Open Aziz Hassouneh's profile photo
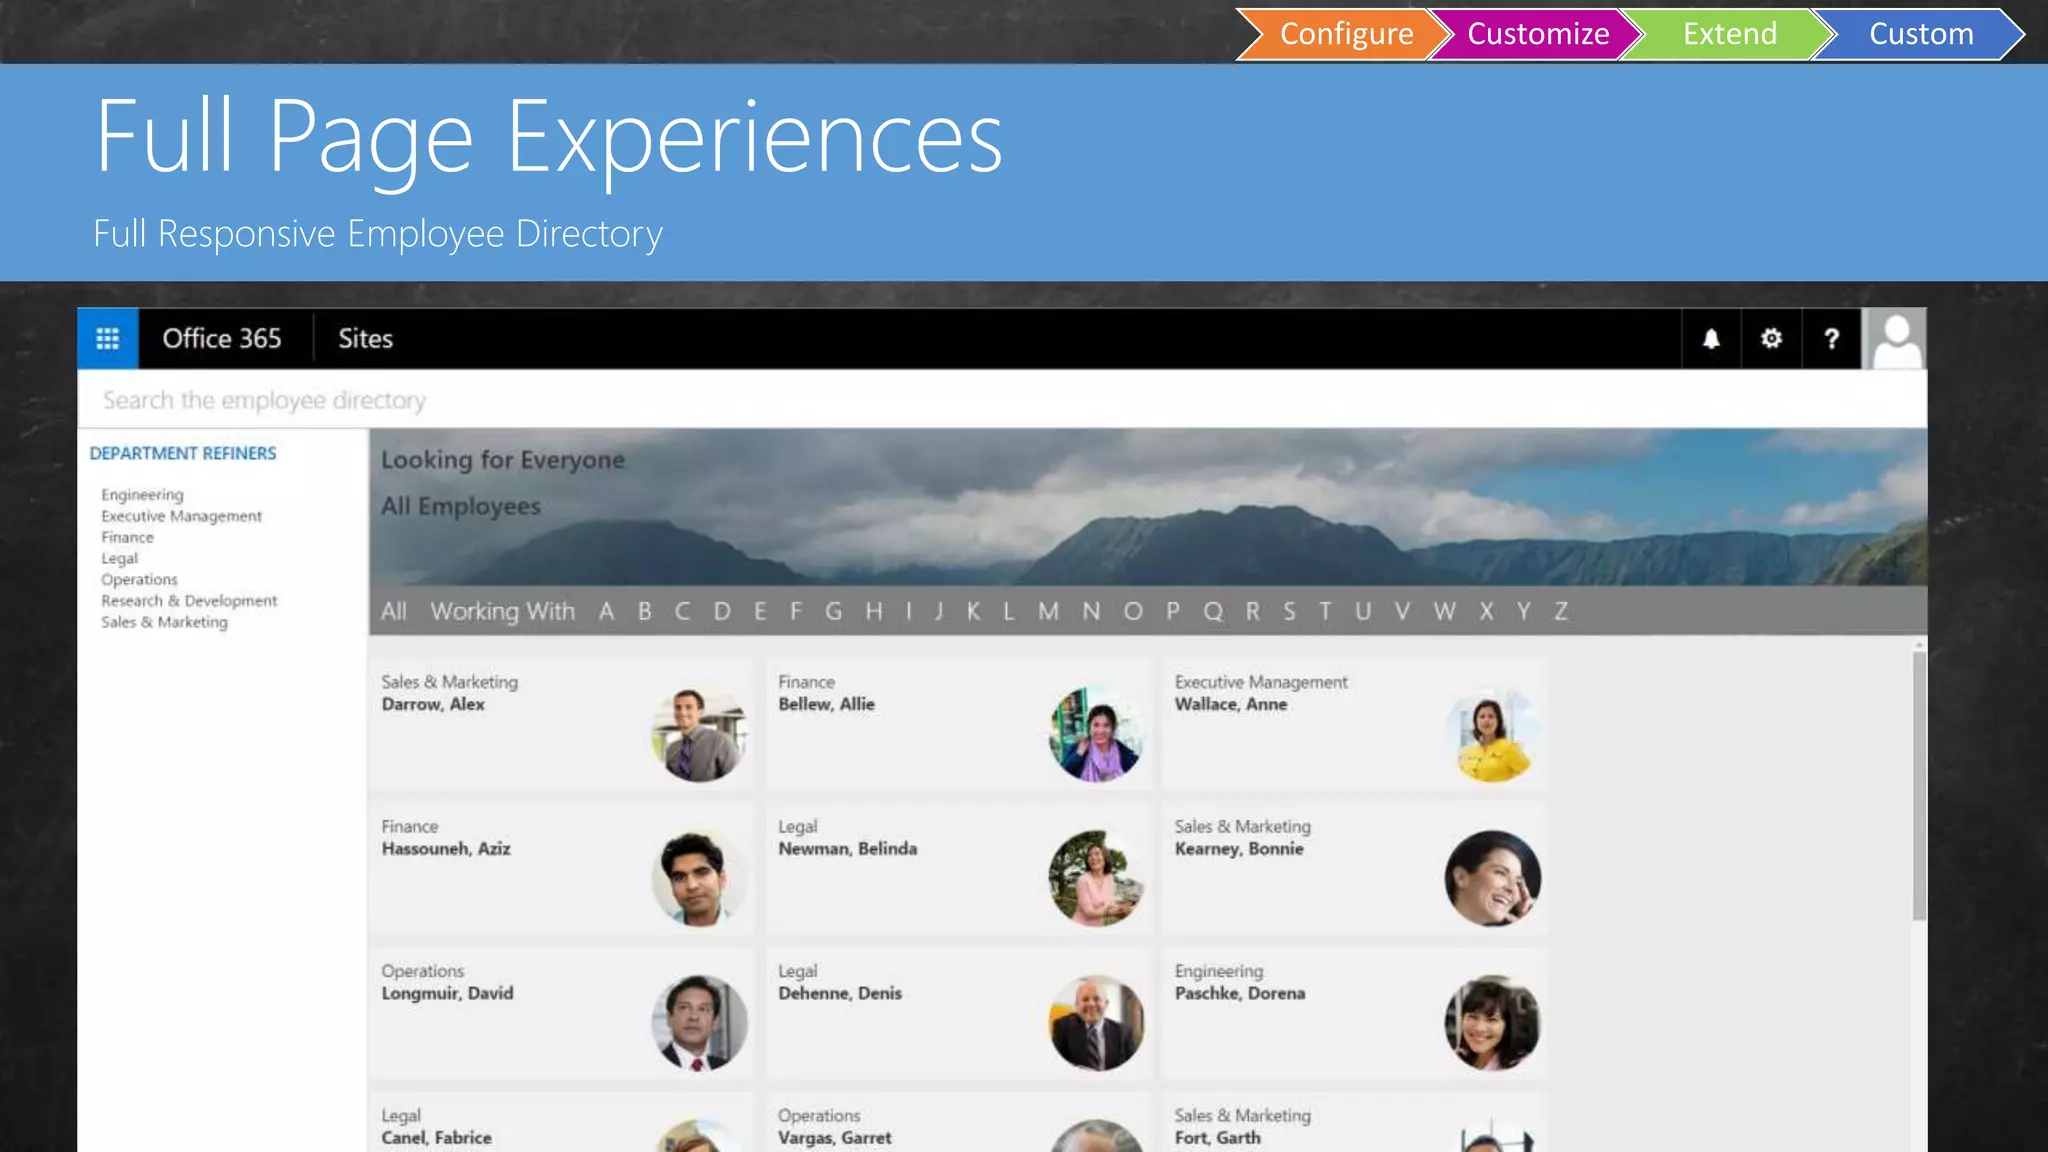Viewport: 2048px width, 1152px height. 699,879
